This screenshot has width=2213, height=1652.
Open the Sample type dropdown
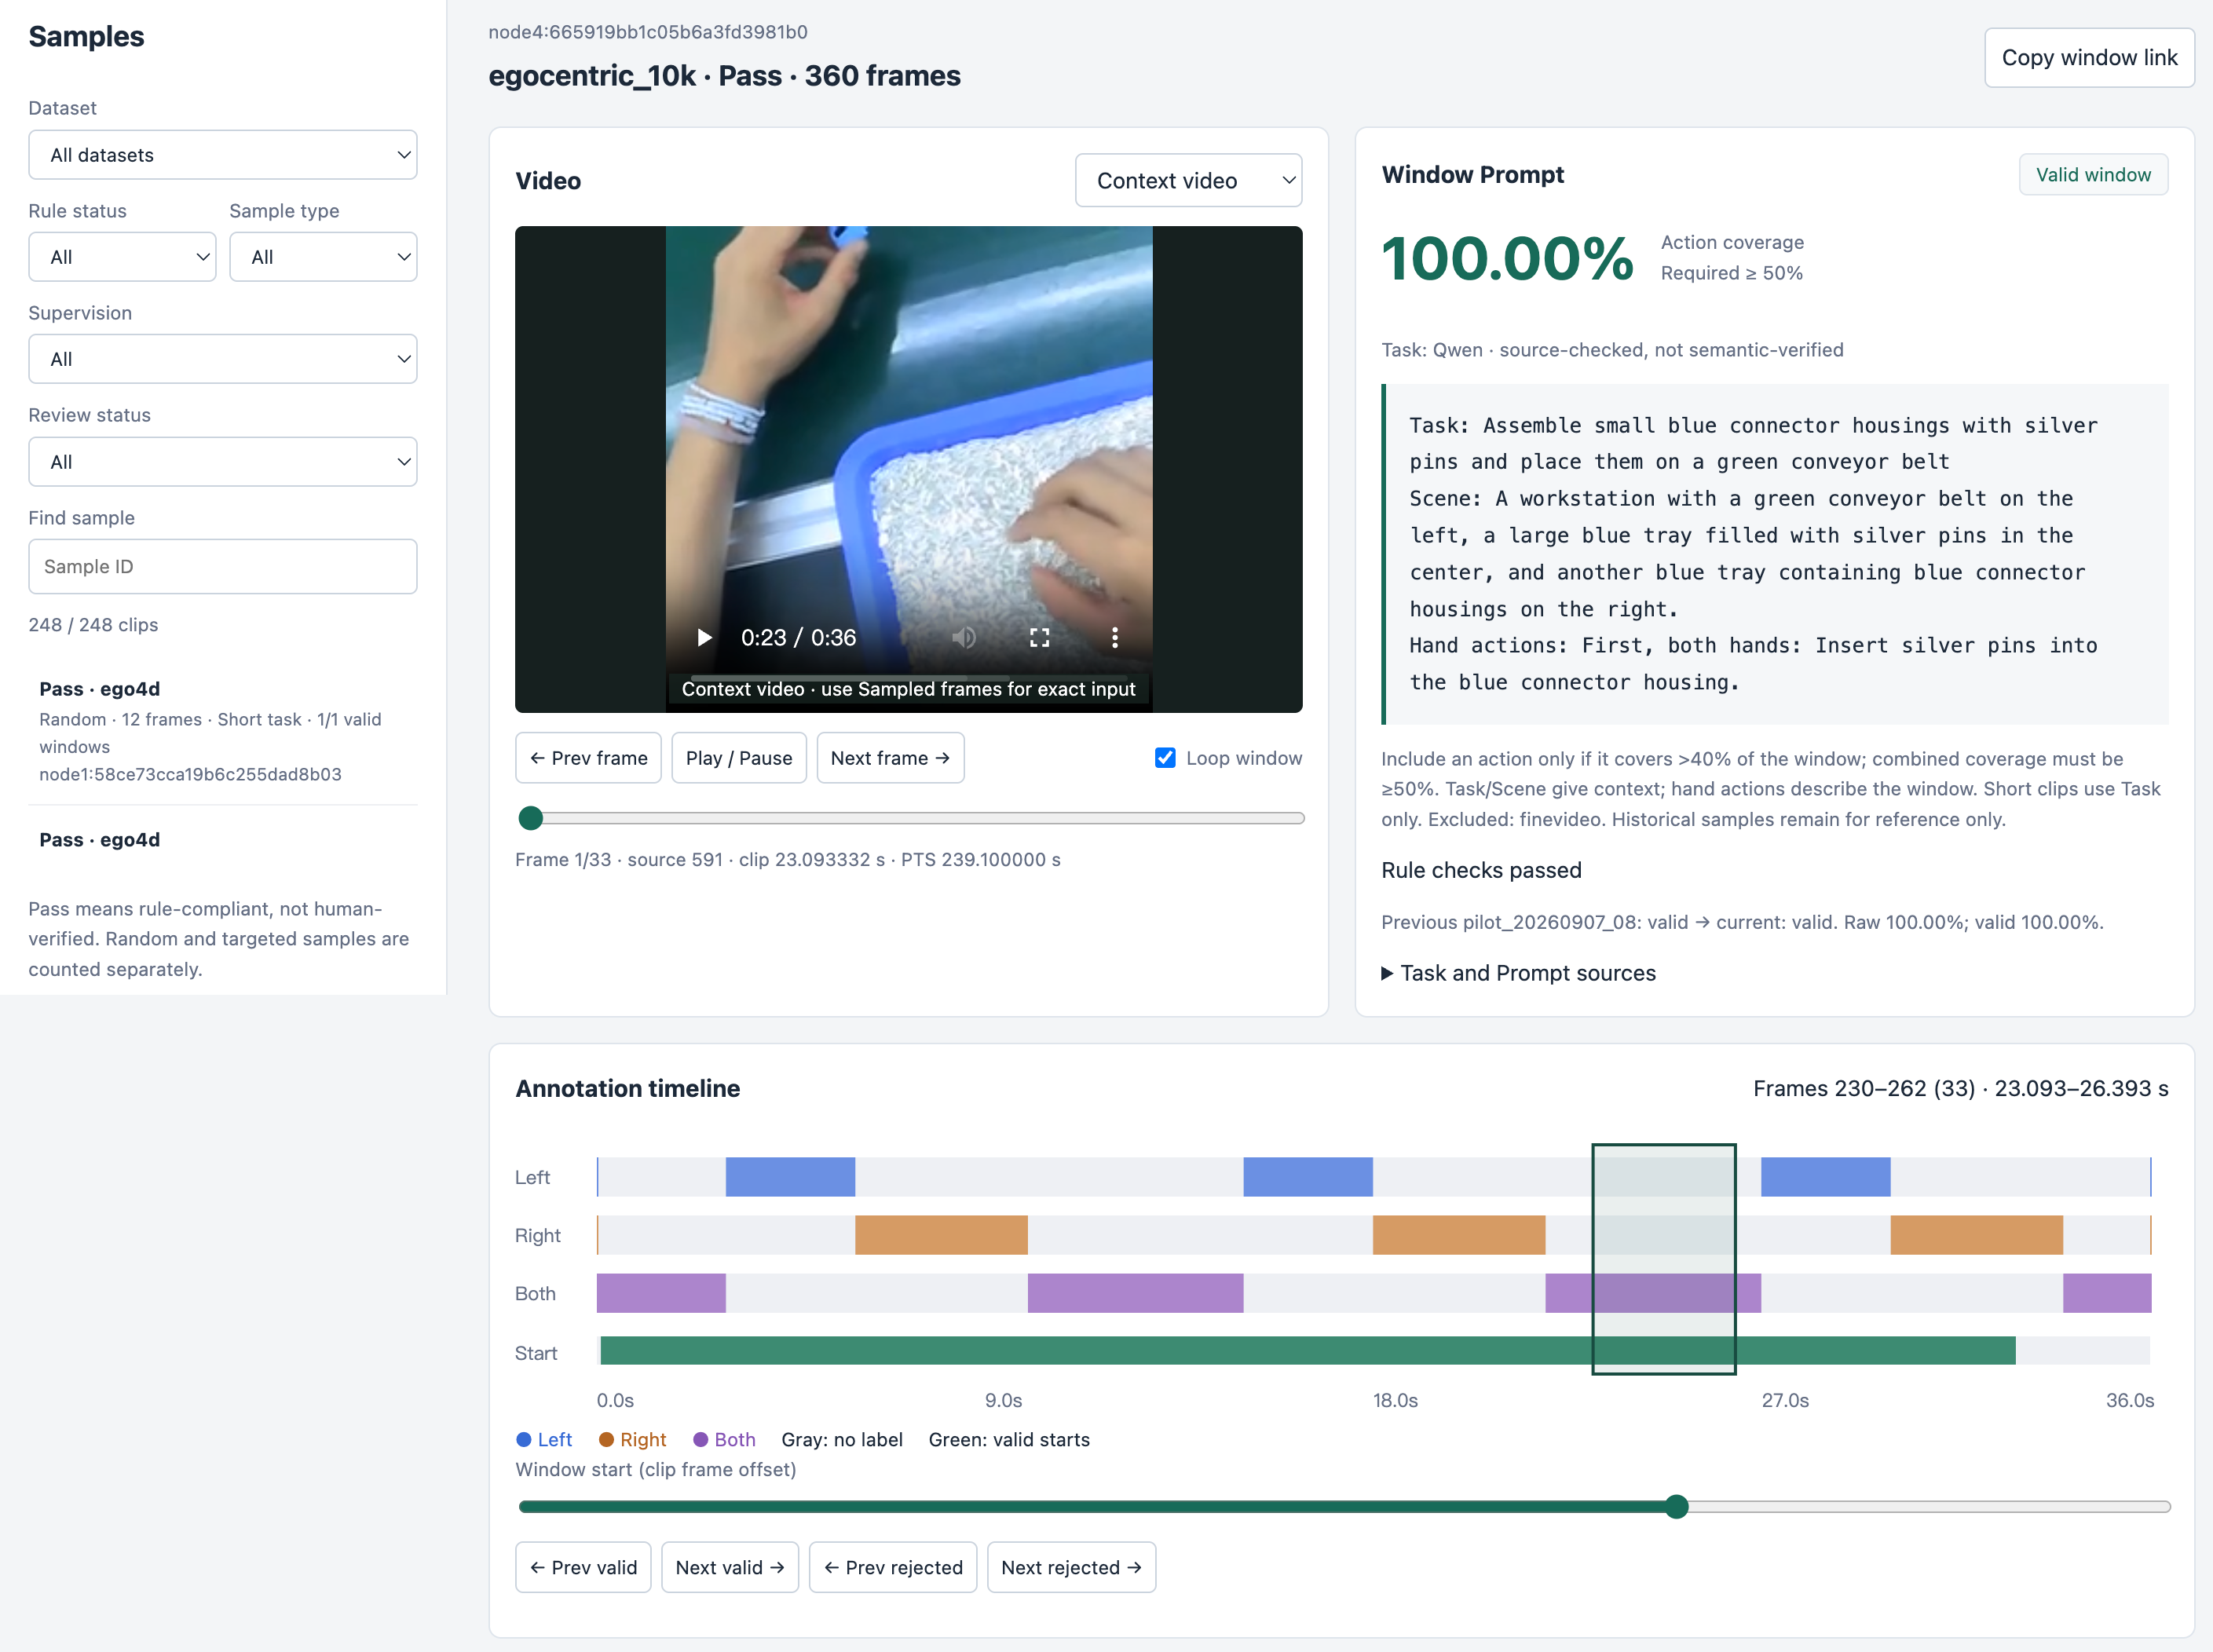point(323,257)
